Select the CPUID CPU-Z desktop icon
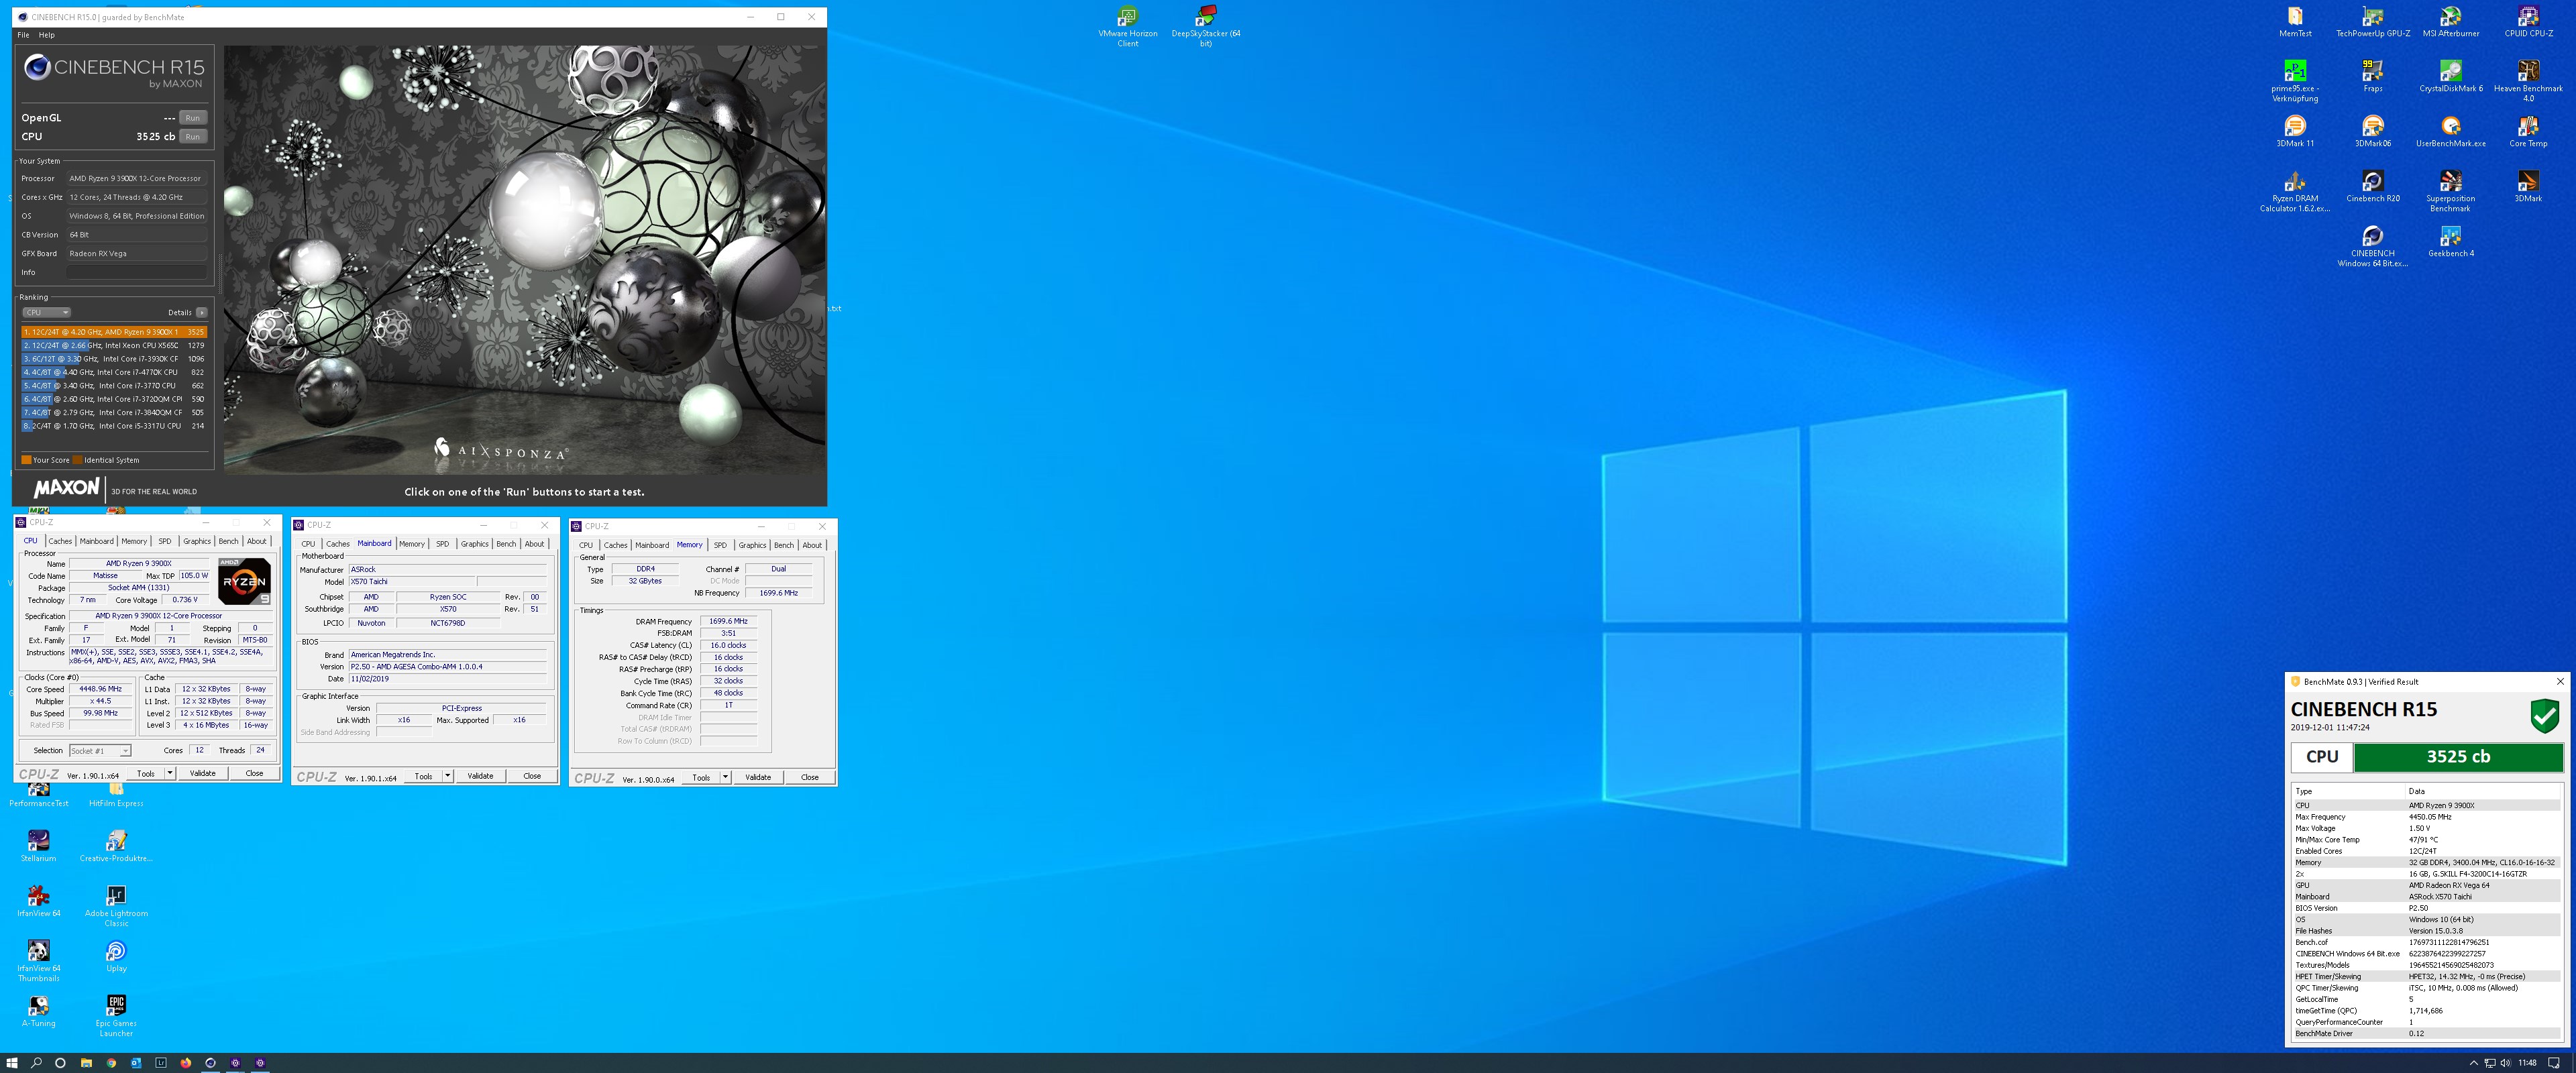 point(2528,22)
